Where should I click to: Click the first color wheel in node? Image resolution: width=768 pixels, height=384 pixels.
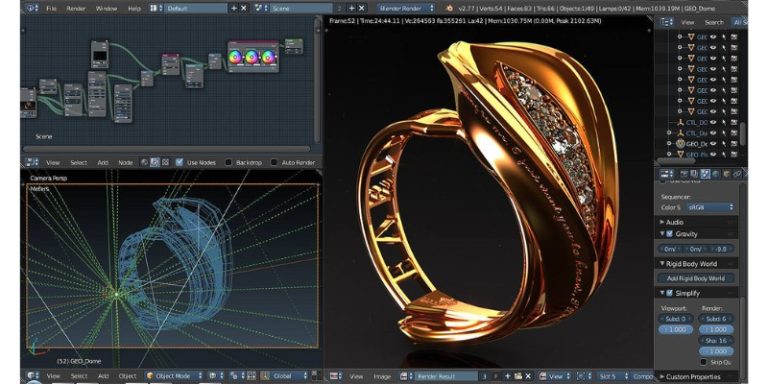[x=236, y=57]
